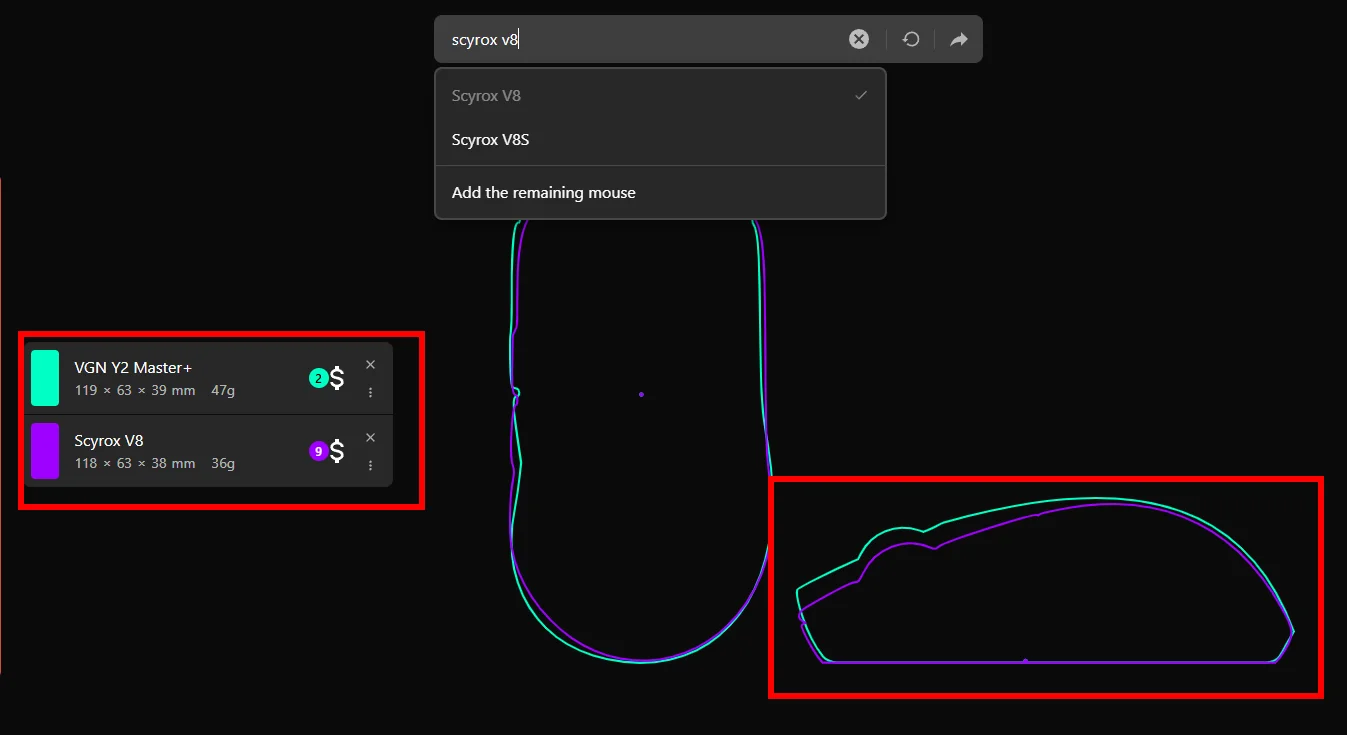Focus the mouse search input field

(x=640, y=40)
